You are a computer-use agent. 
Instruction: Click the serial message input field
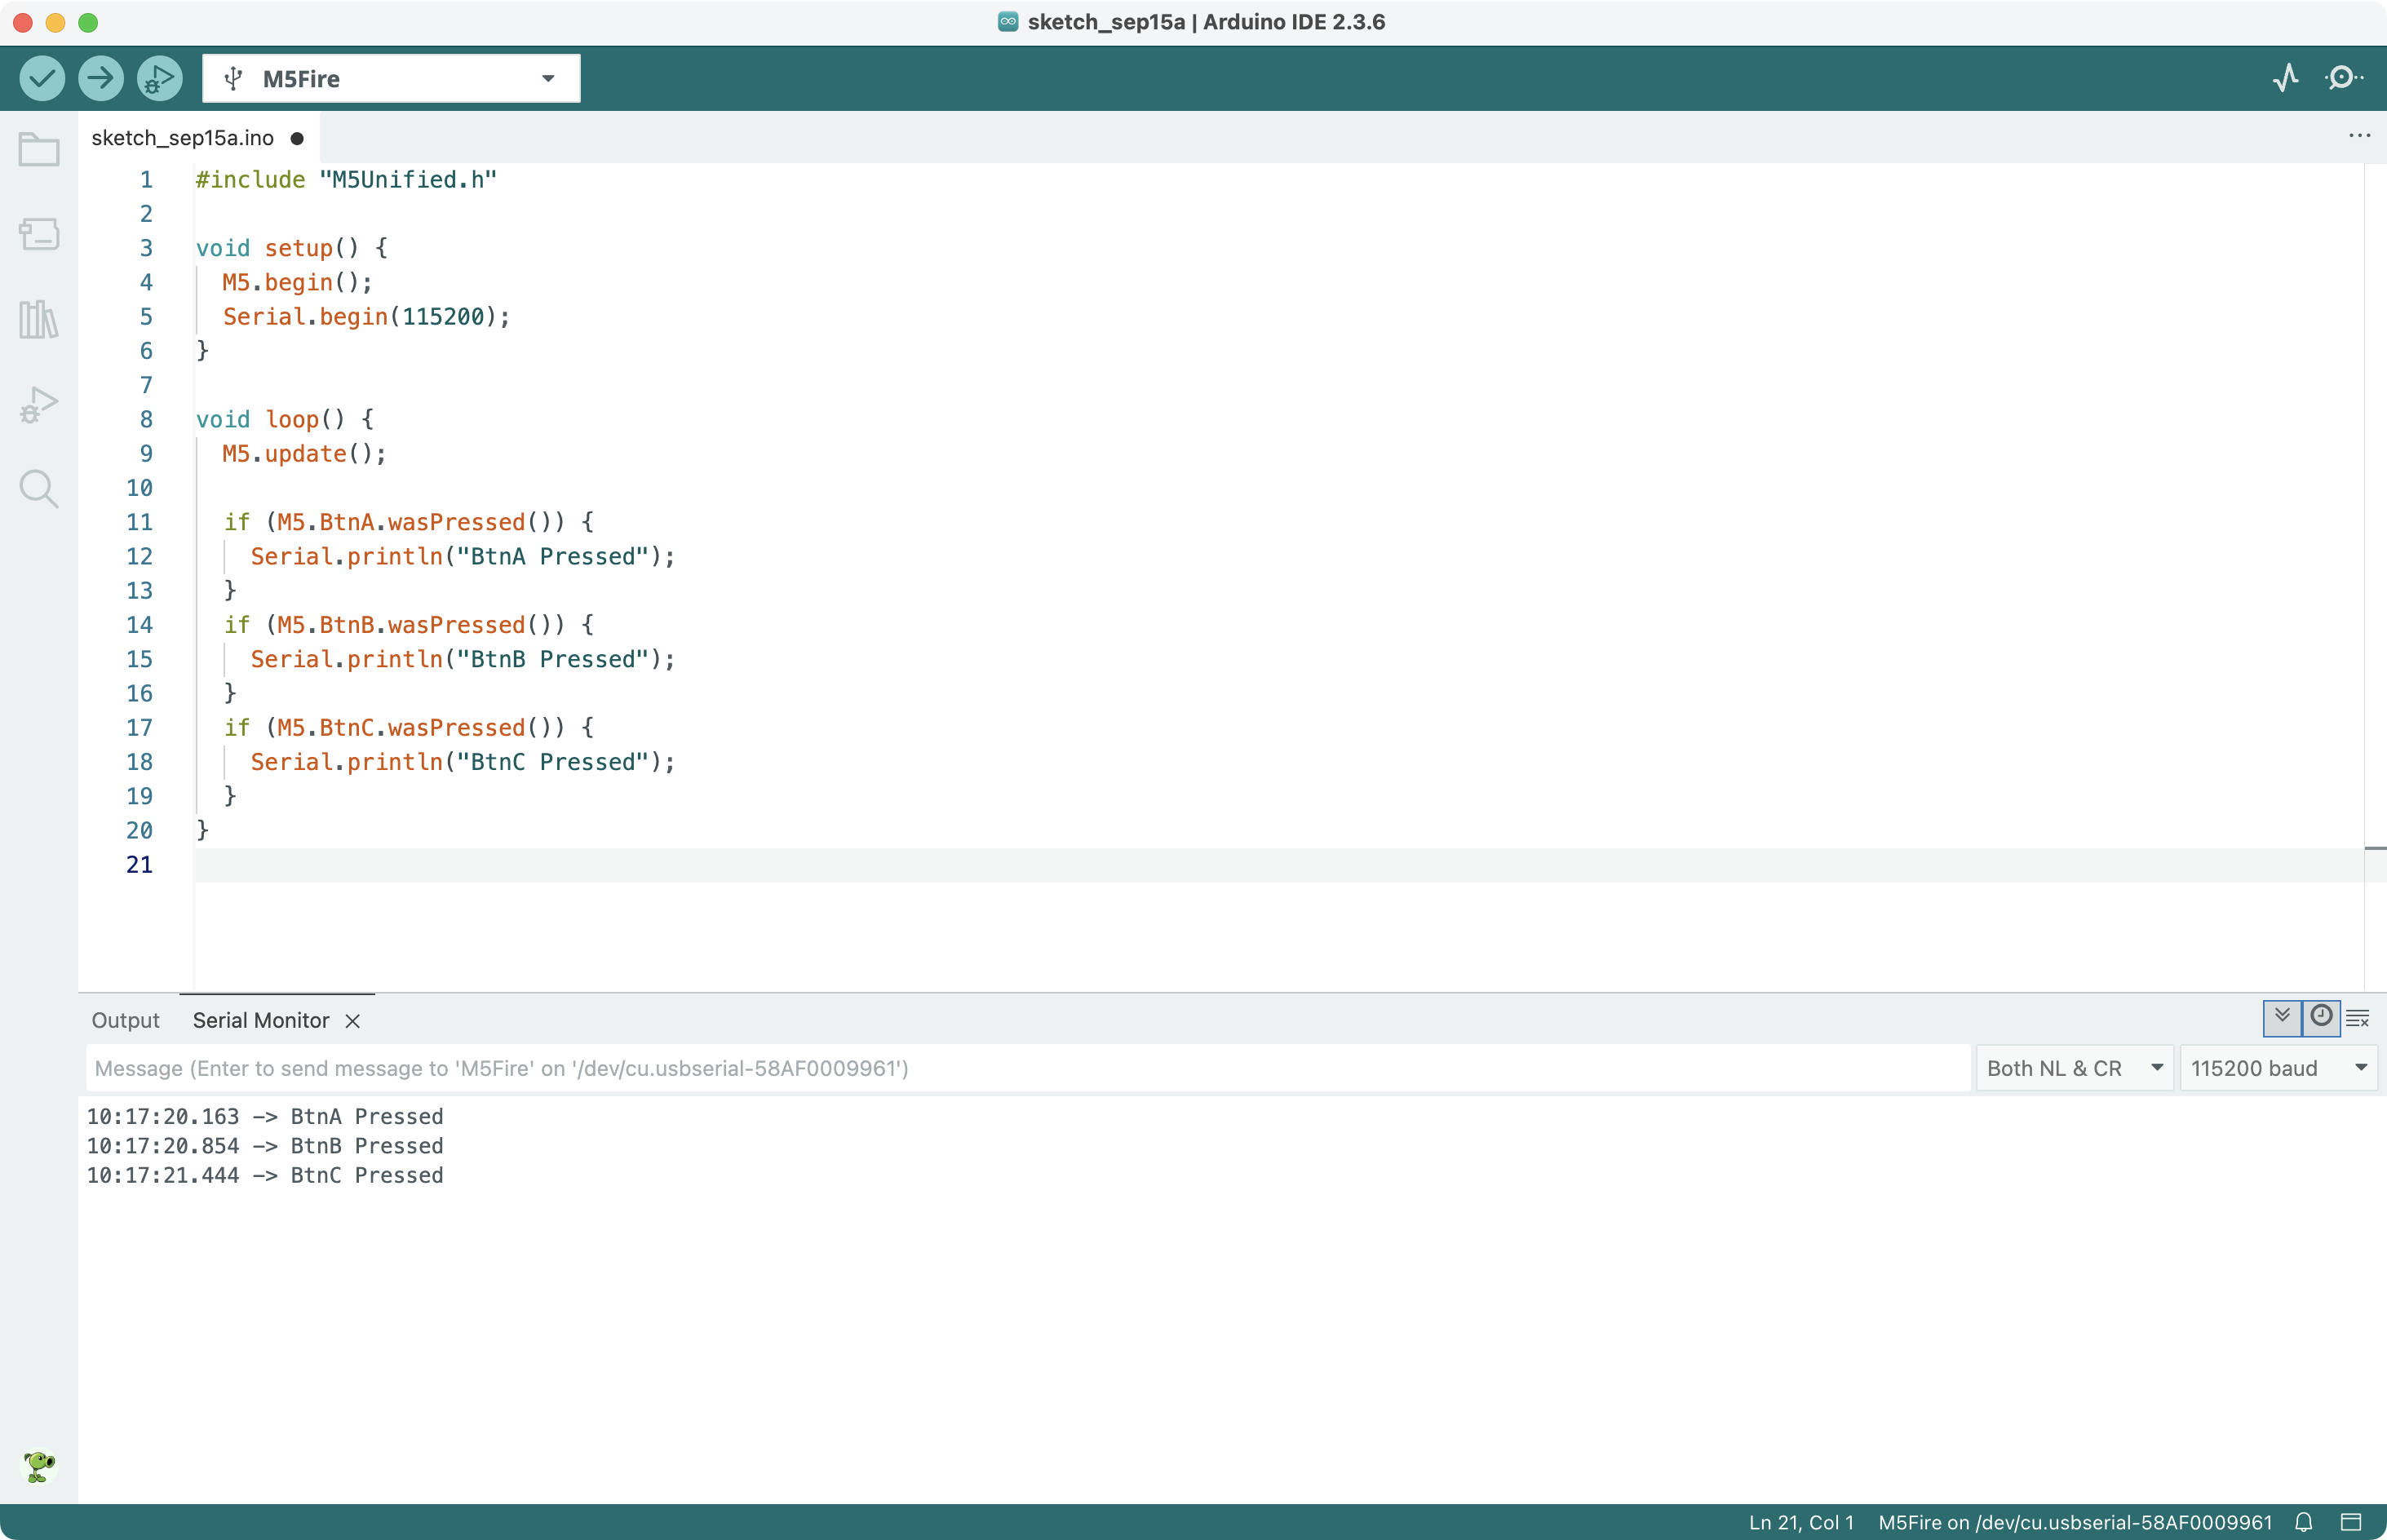tap(1028, 1068)
